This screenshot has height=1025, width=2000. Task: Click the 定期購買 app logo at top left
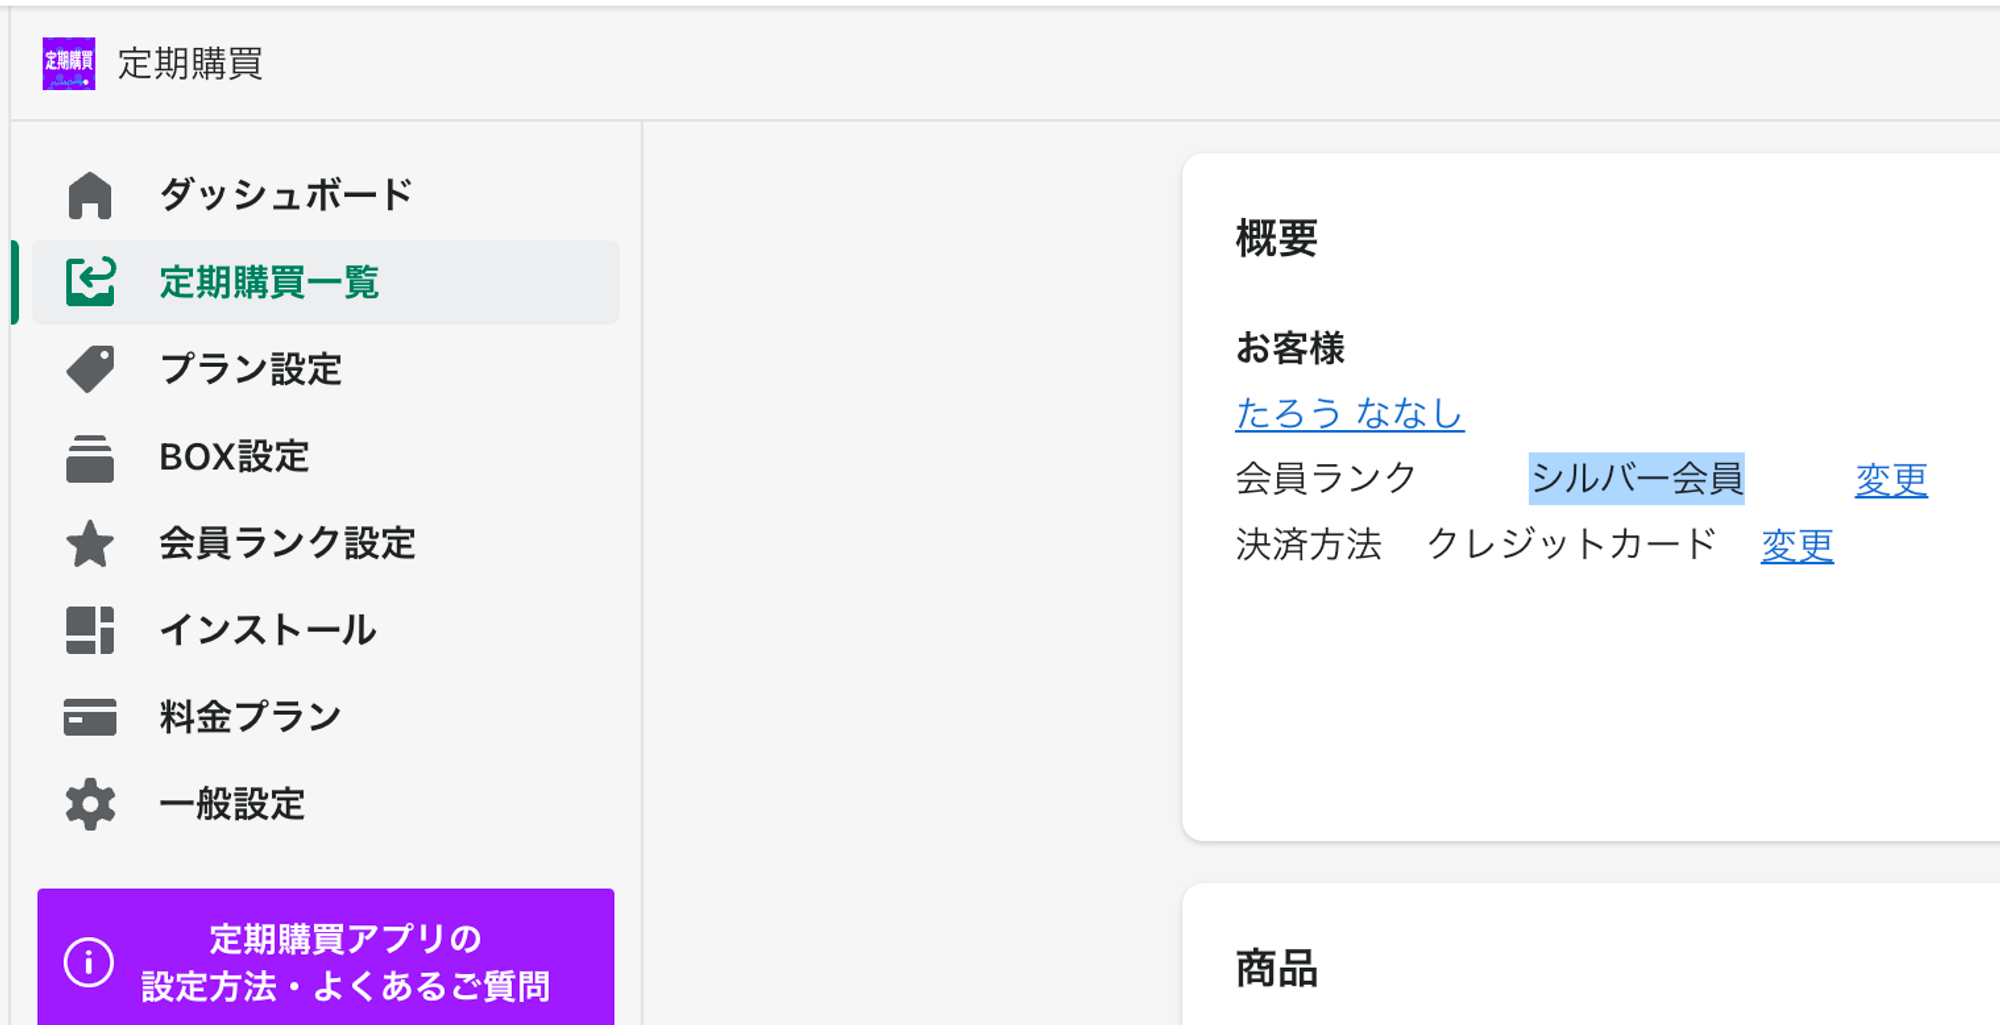69,64
